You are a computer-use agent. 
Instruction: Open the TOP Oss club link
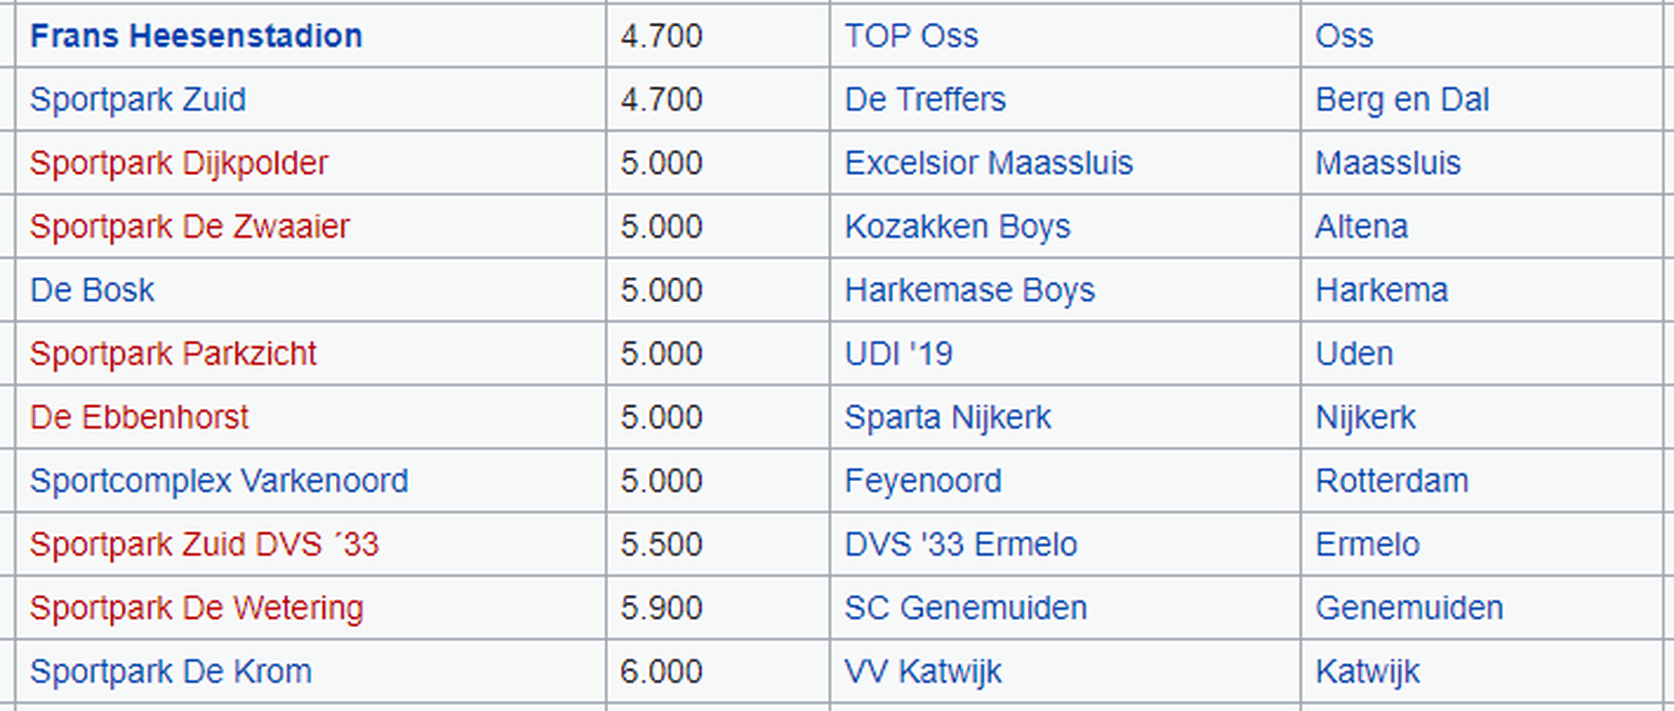pos(911,36)
